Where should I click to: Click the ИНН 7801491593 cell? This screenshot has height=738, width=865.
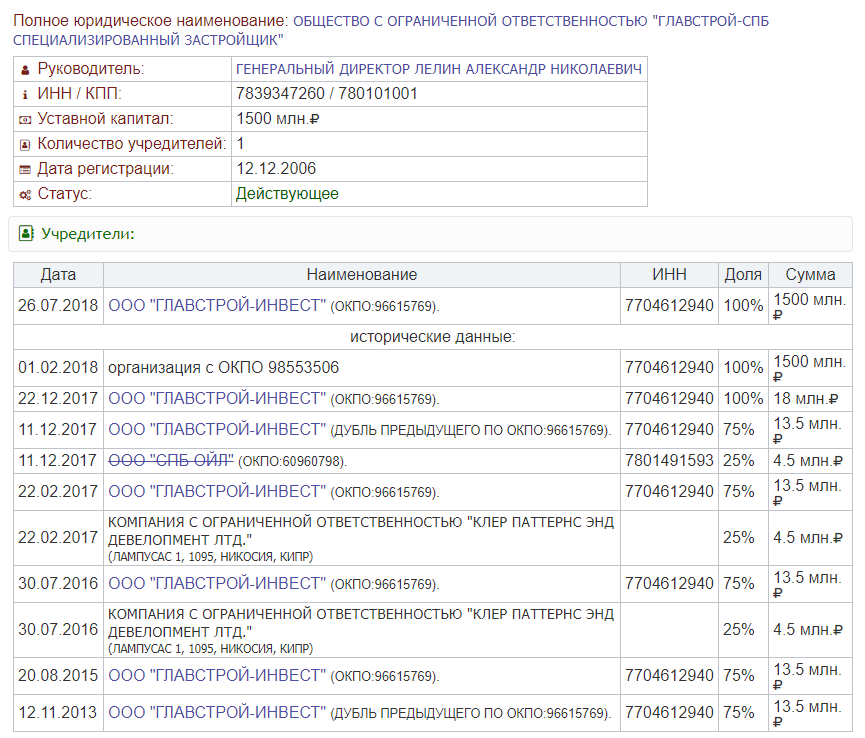669,461
